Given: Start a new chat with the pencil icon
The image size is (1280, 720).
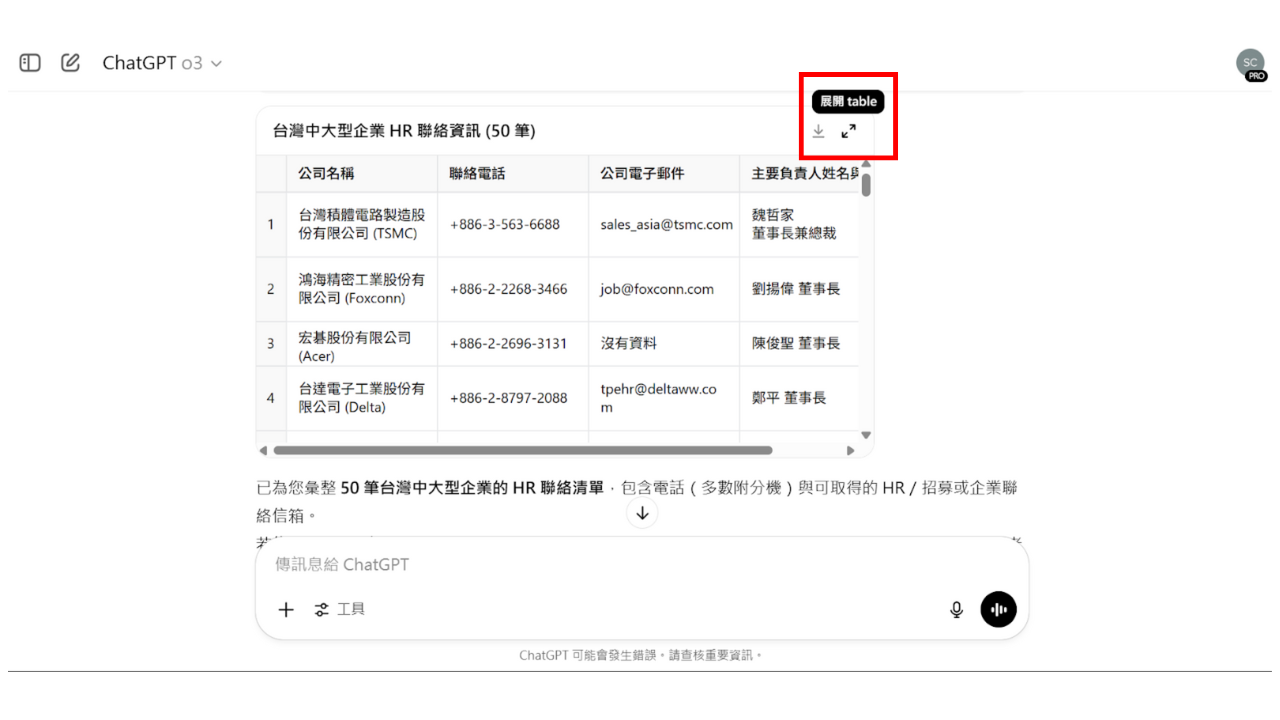Looking at the screenshot, I should coord(70,63).
